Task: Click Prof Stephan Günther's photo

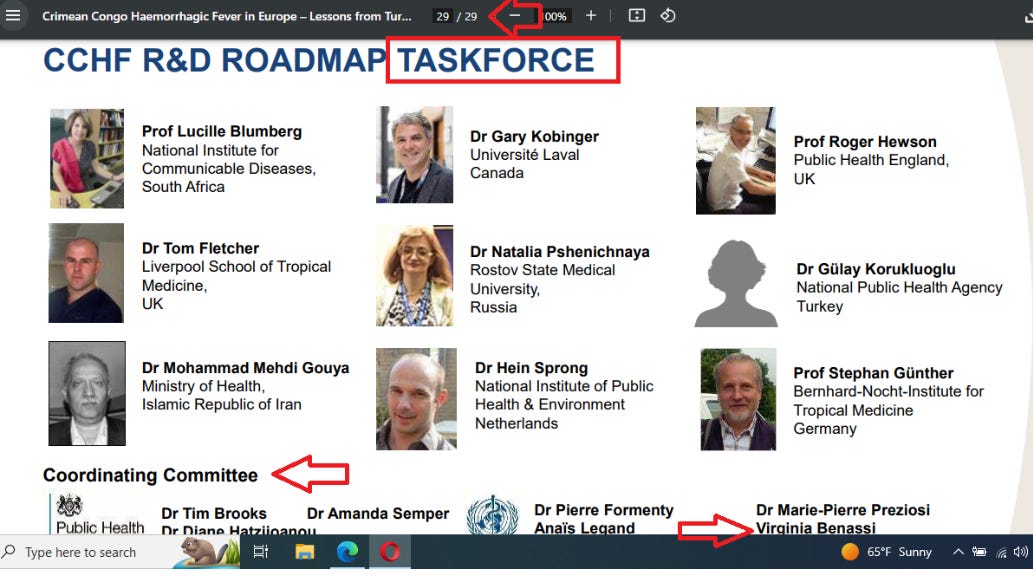Action: click(738, 399)
